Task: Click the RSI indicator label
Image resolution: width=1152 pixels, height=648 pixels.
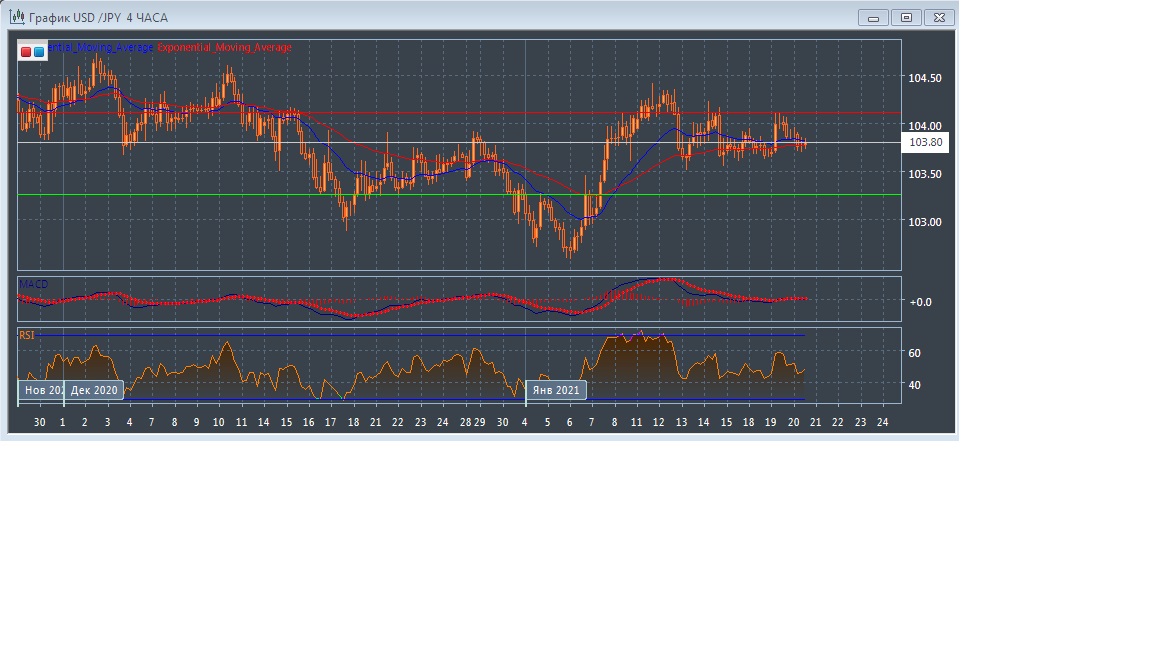Action: [x=27, y=335]
